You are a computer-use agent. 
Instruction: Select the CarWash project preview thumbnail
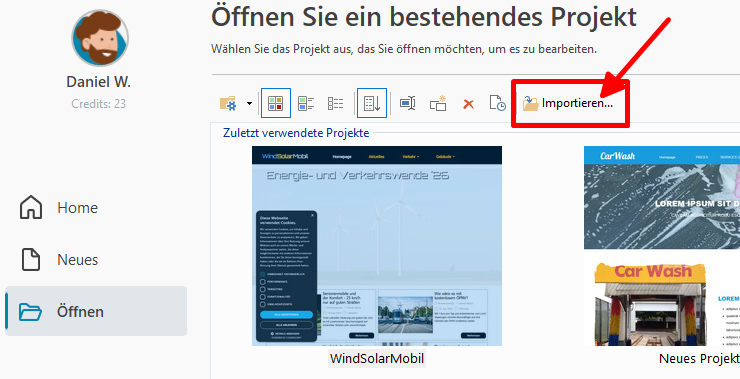pos(662,246)
